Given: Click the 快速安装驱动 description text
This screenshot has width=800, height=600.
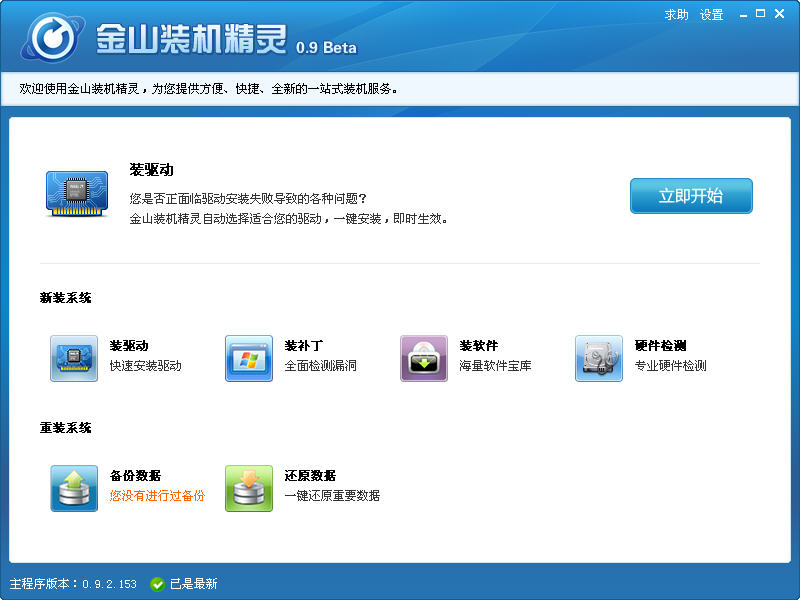Looking at the screenshot, I should click(145, 366).
